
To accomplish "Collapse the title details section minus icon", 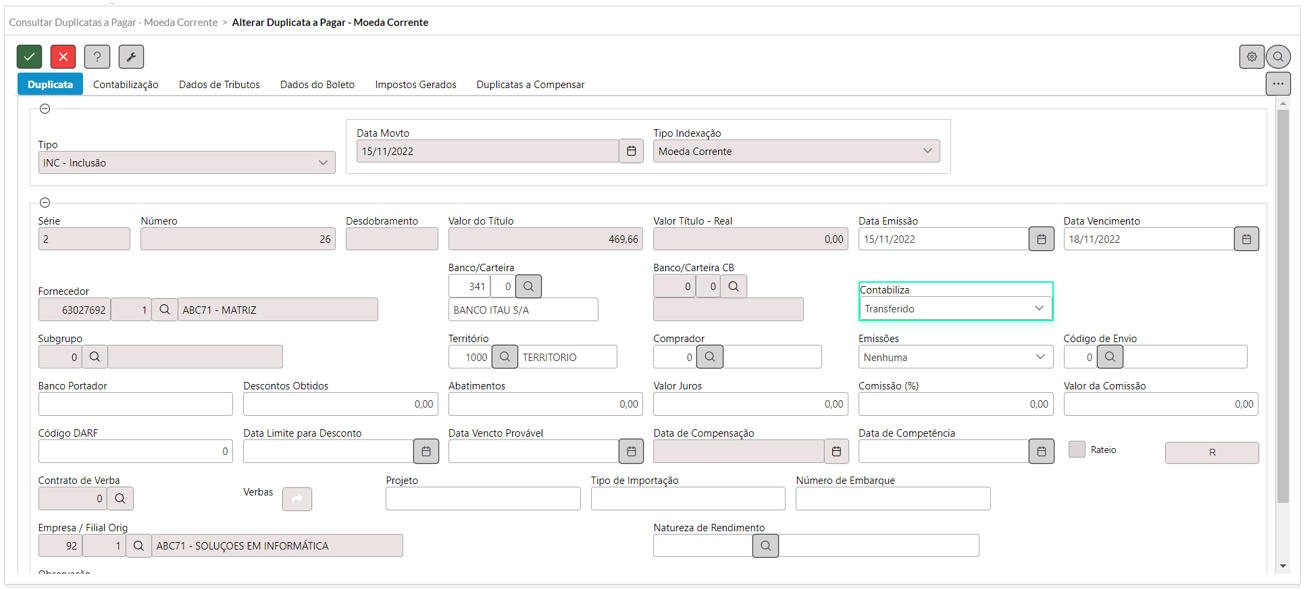I will coord(45,202).
